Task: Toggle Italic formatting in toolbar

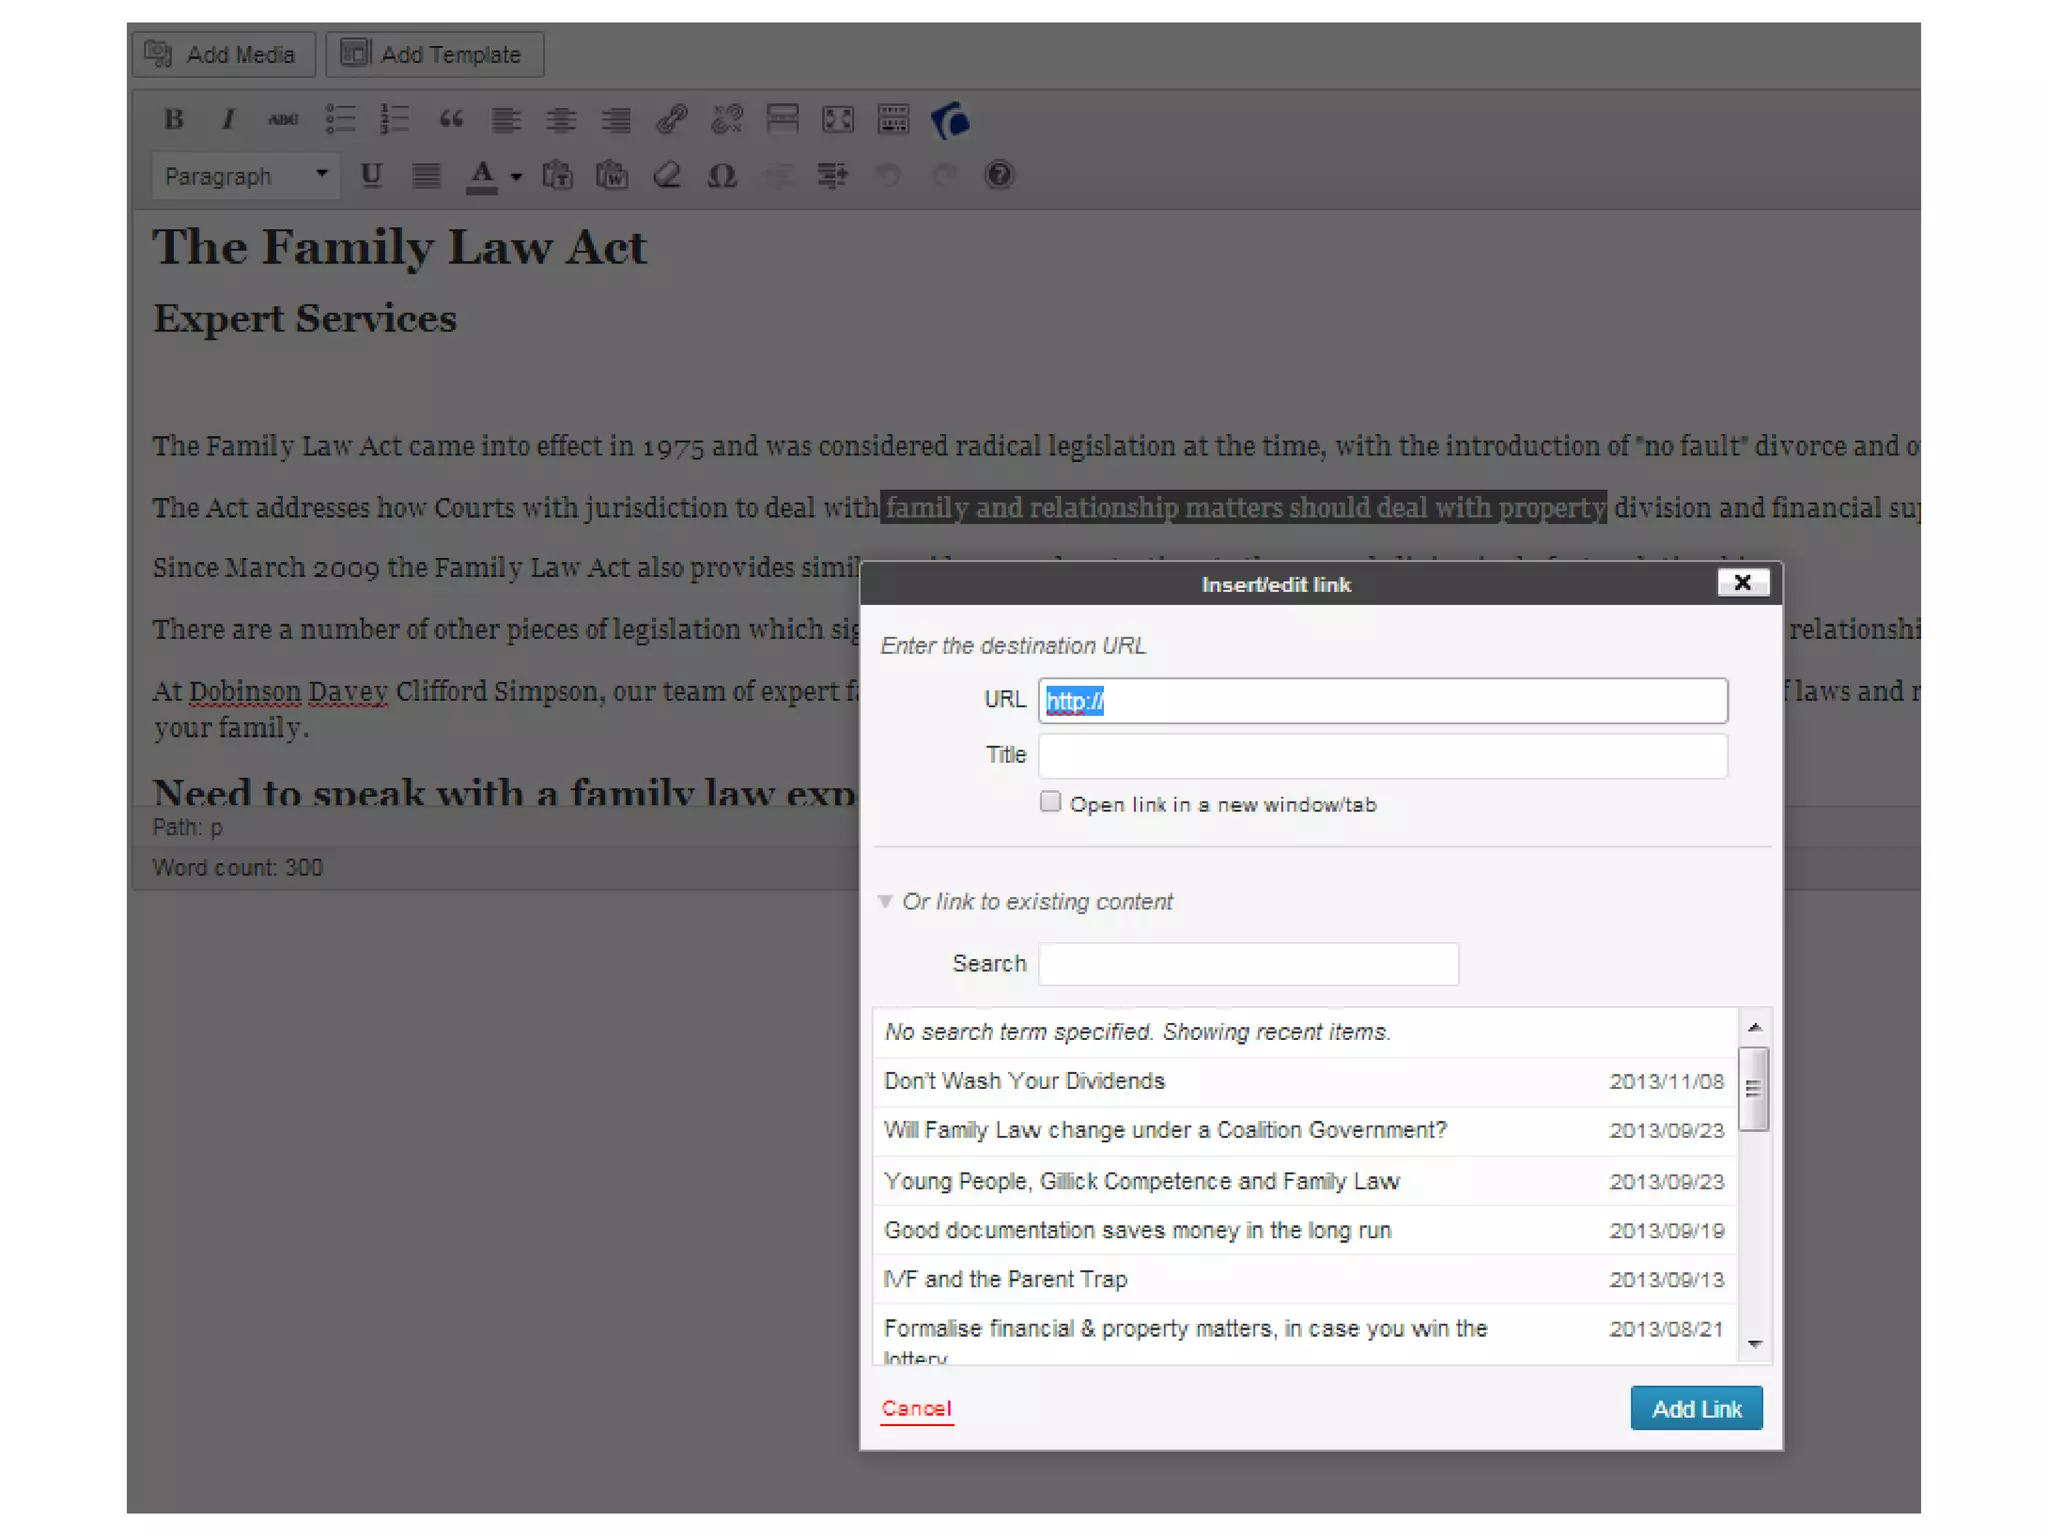Action: [x=228, y=119]
